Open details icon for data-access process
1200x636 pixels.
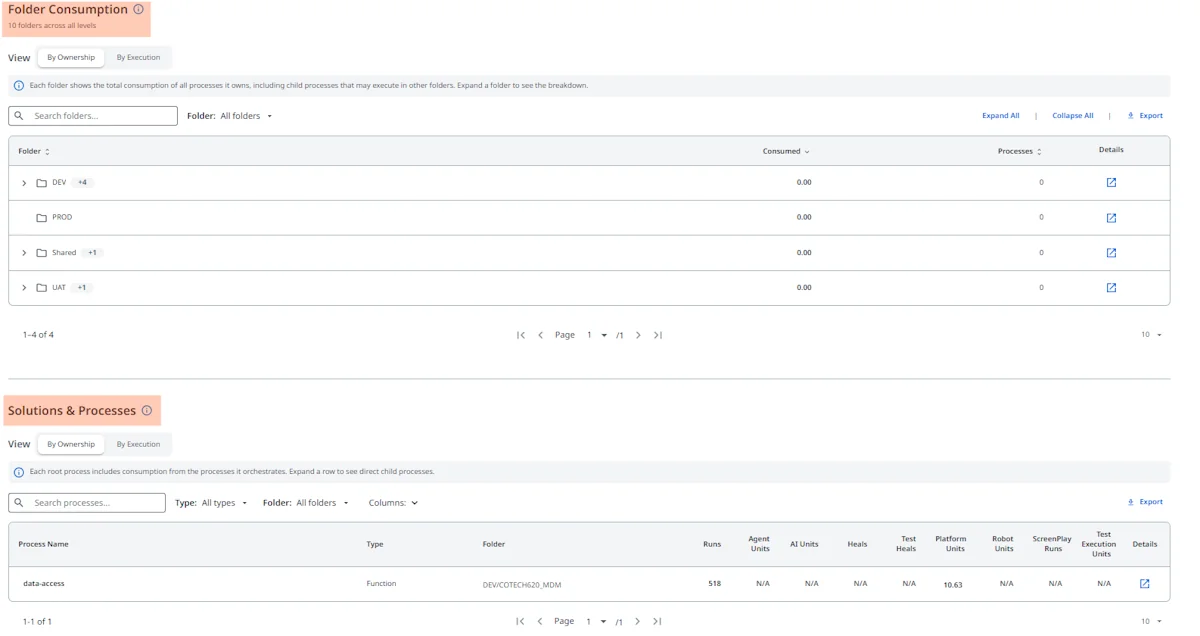(1145, 584)
